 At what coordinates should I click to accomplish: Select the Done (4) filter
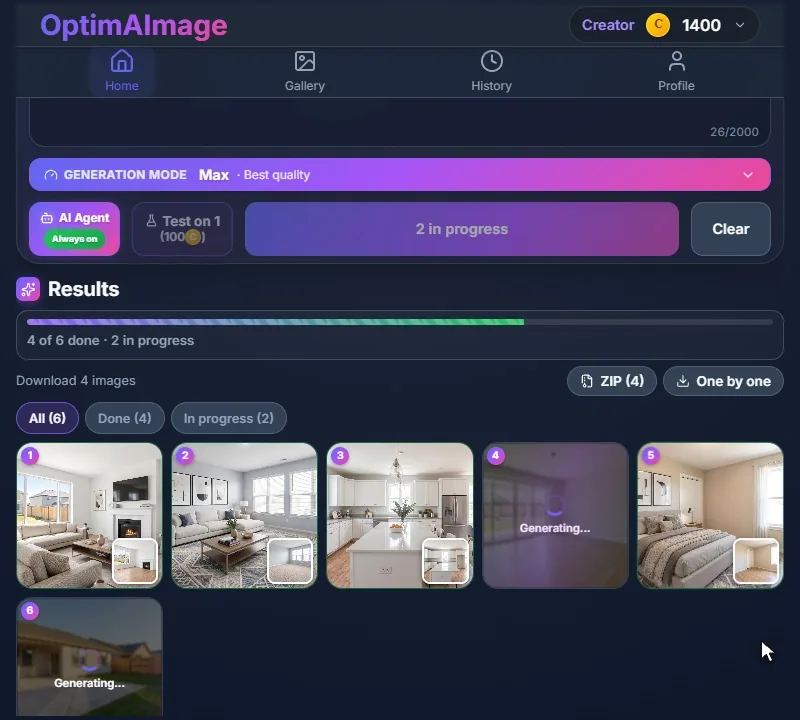pyautogui.click(x=124, y=418)
